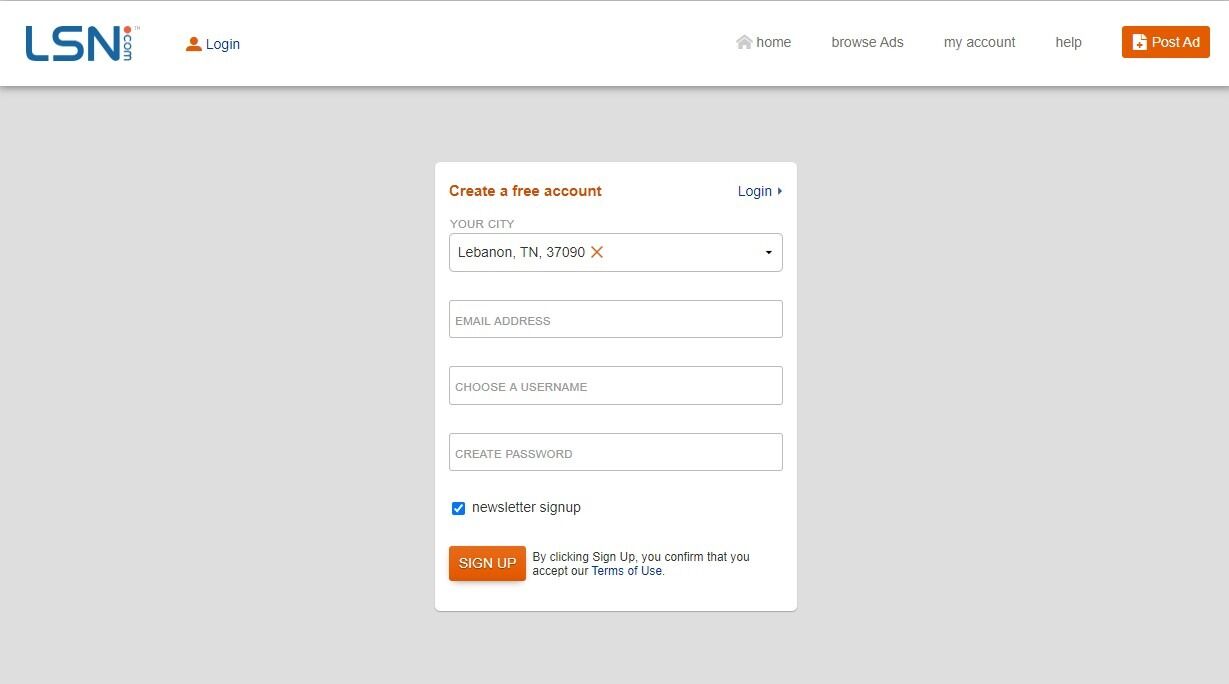Clear the Lebanon, TN city with the X

point(597,252)
